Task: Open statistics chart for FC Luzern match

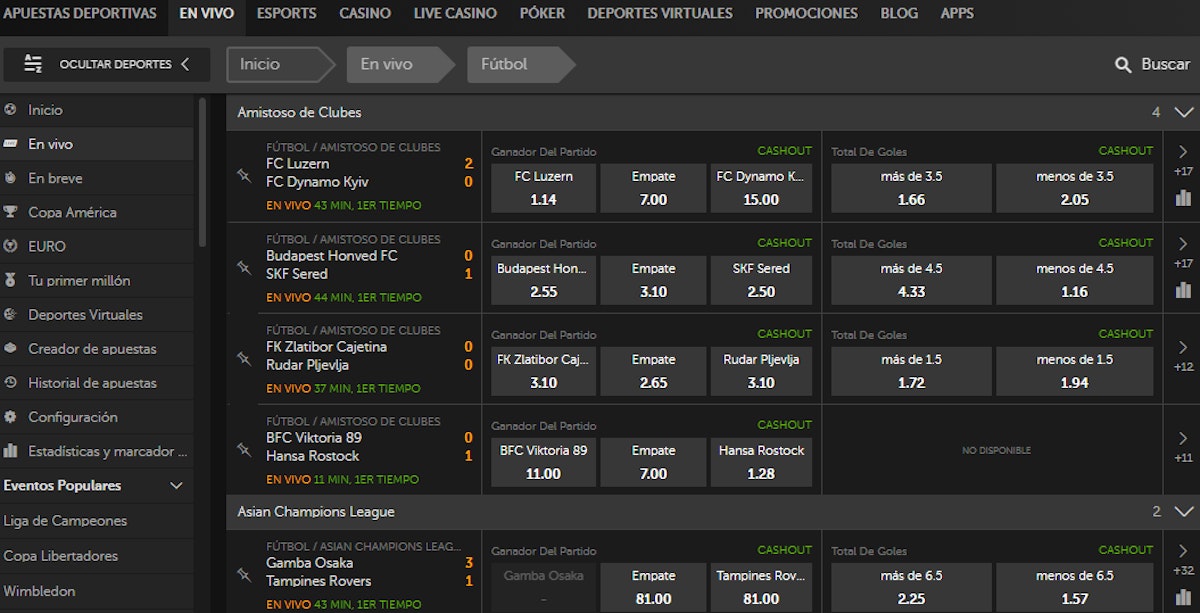Action: 1184,198
